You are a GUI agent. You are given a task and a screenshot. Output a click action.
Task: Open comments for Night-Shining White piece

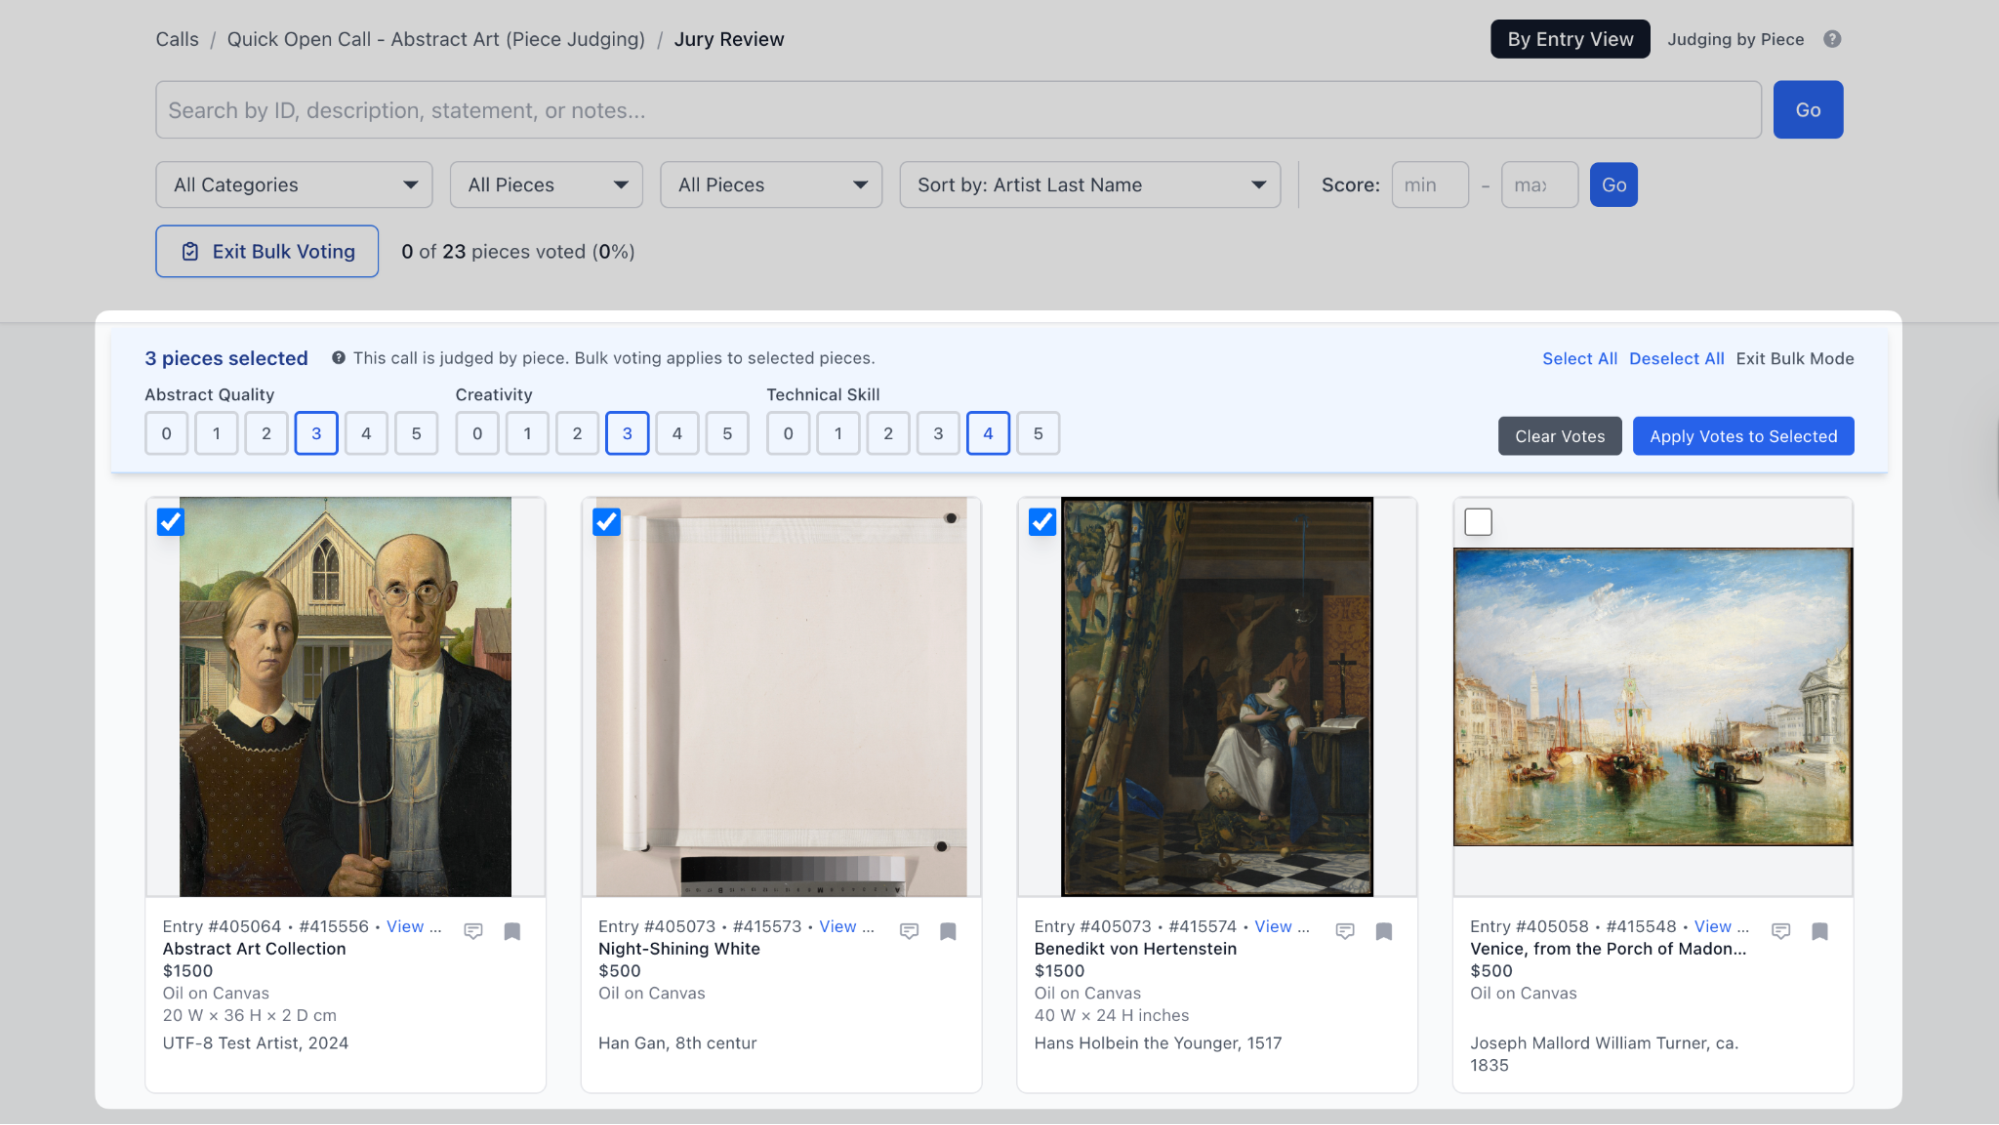pos(909,931)
